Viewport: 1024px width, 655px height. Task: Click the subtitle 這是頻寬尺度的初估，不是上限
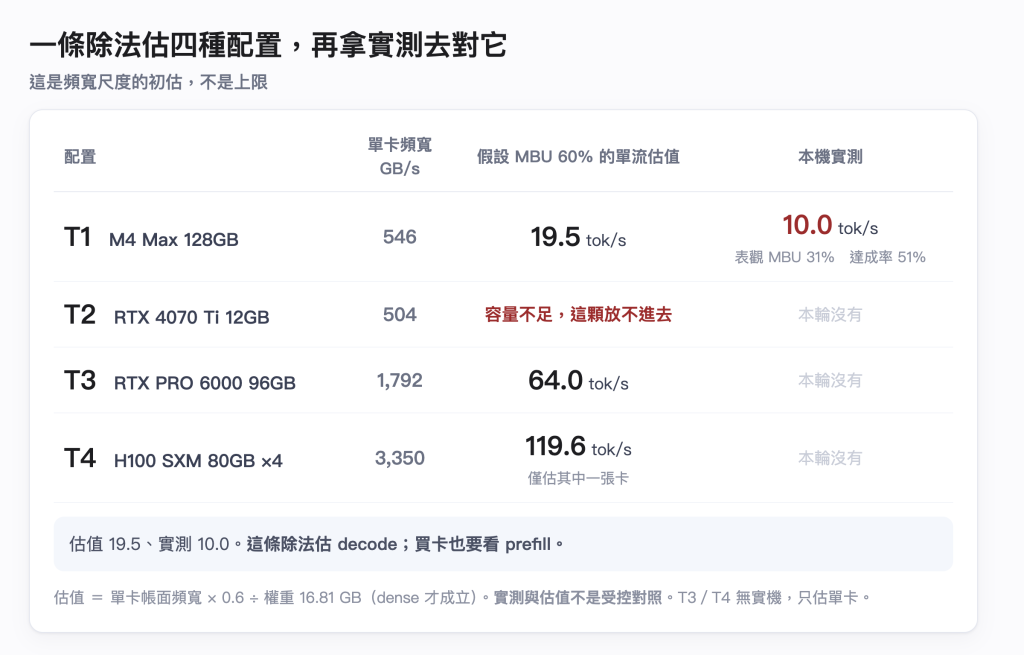[148, 82]
